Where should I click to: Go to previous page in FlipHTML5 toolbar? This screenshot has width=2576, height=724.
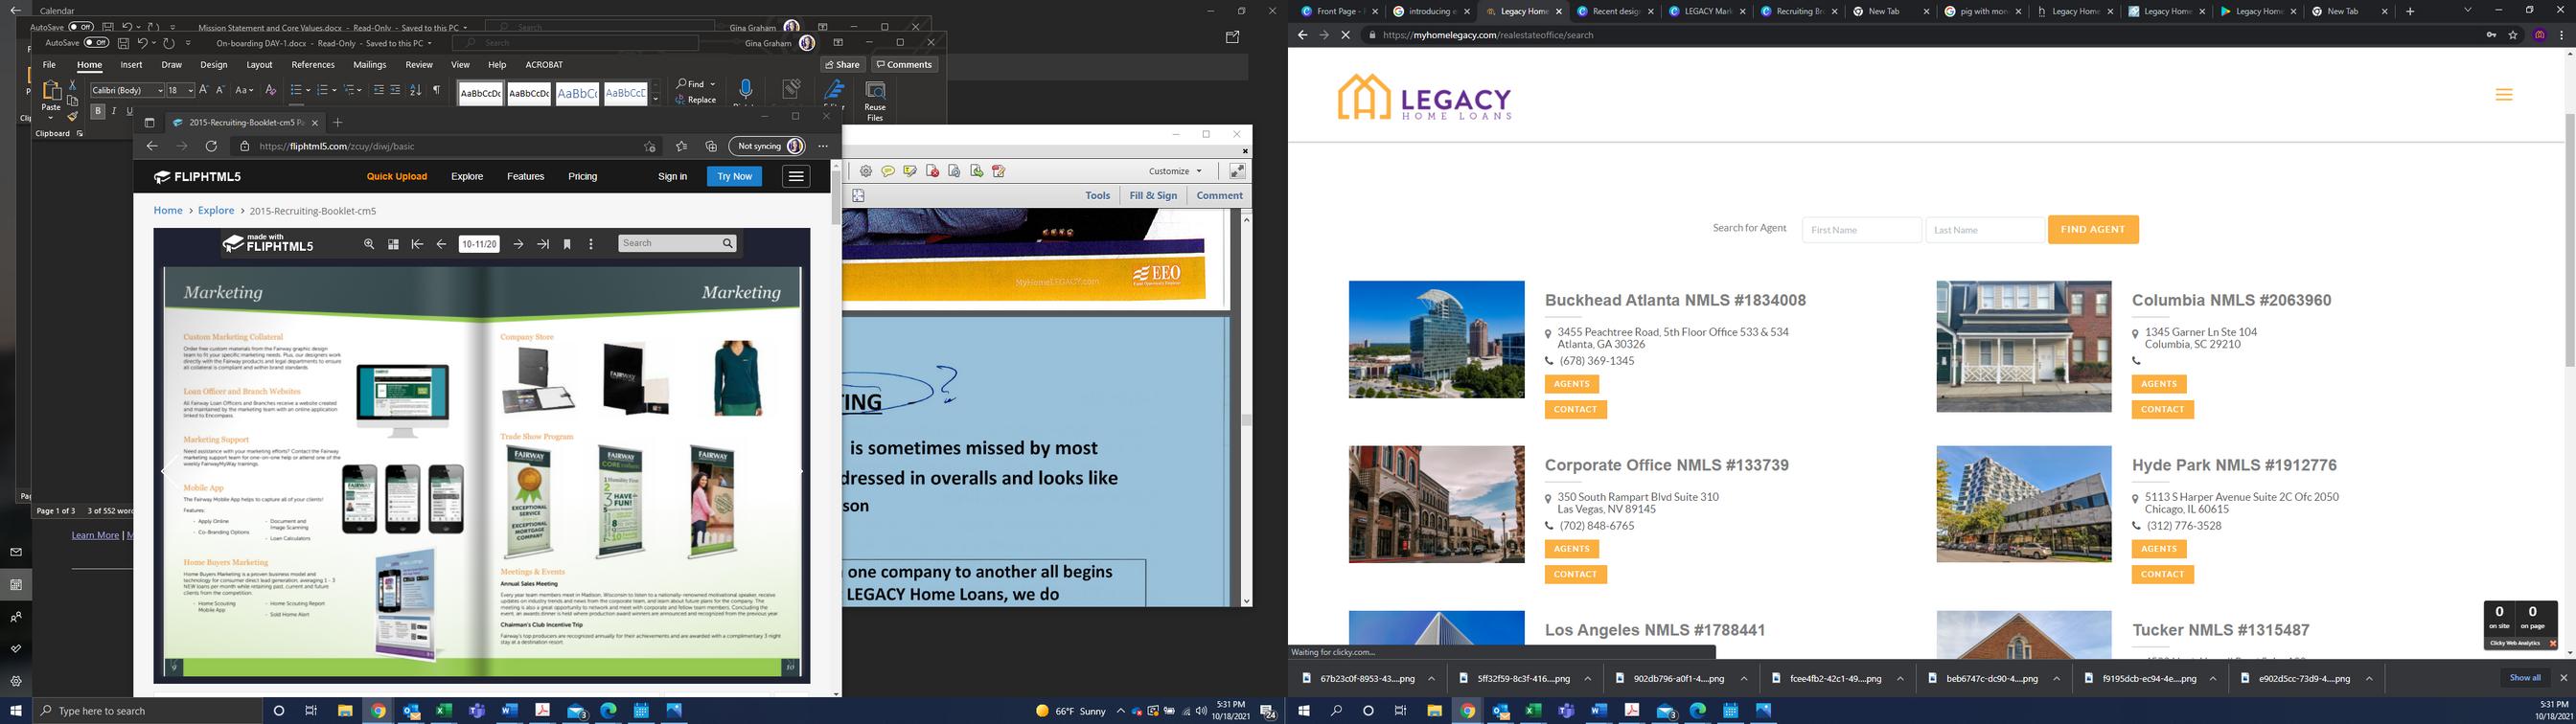441,244
